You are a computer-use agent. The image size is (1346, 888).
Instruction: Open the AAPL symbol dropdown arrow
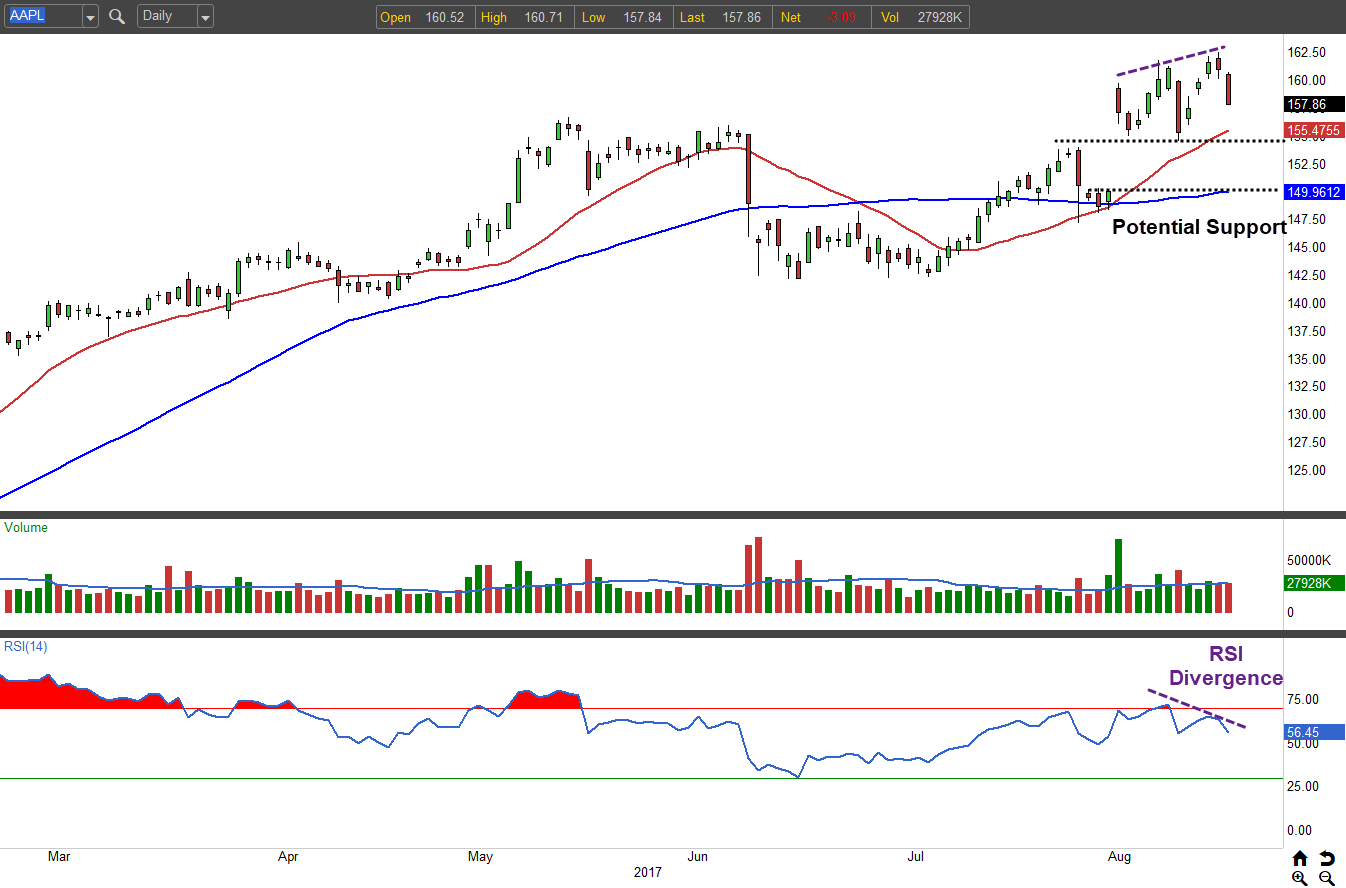pos(90,17)
